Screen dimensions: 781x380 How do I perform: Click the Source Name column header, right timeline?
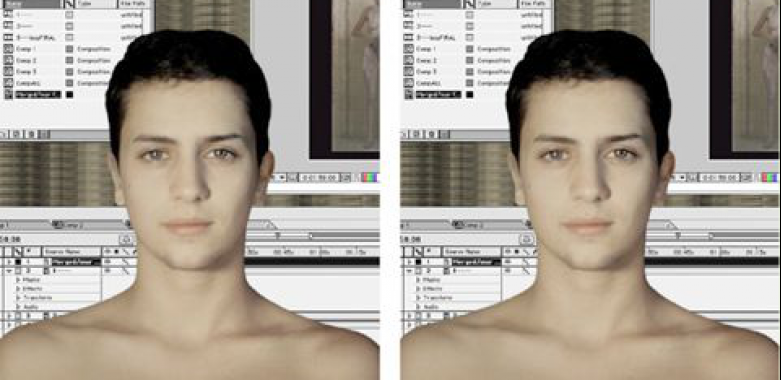[473, 252]
